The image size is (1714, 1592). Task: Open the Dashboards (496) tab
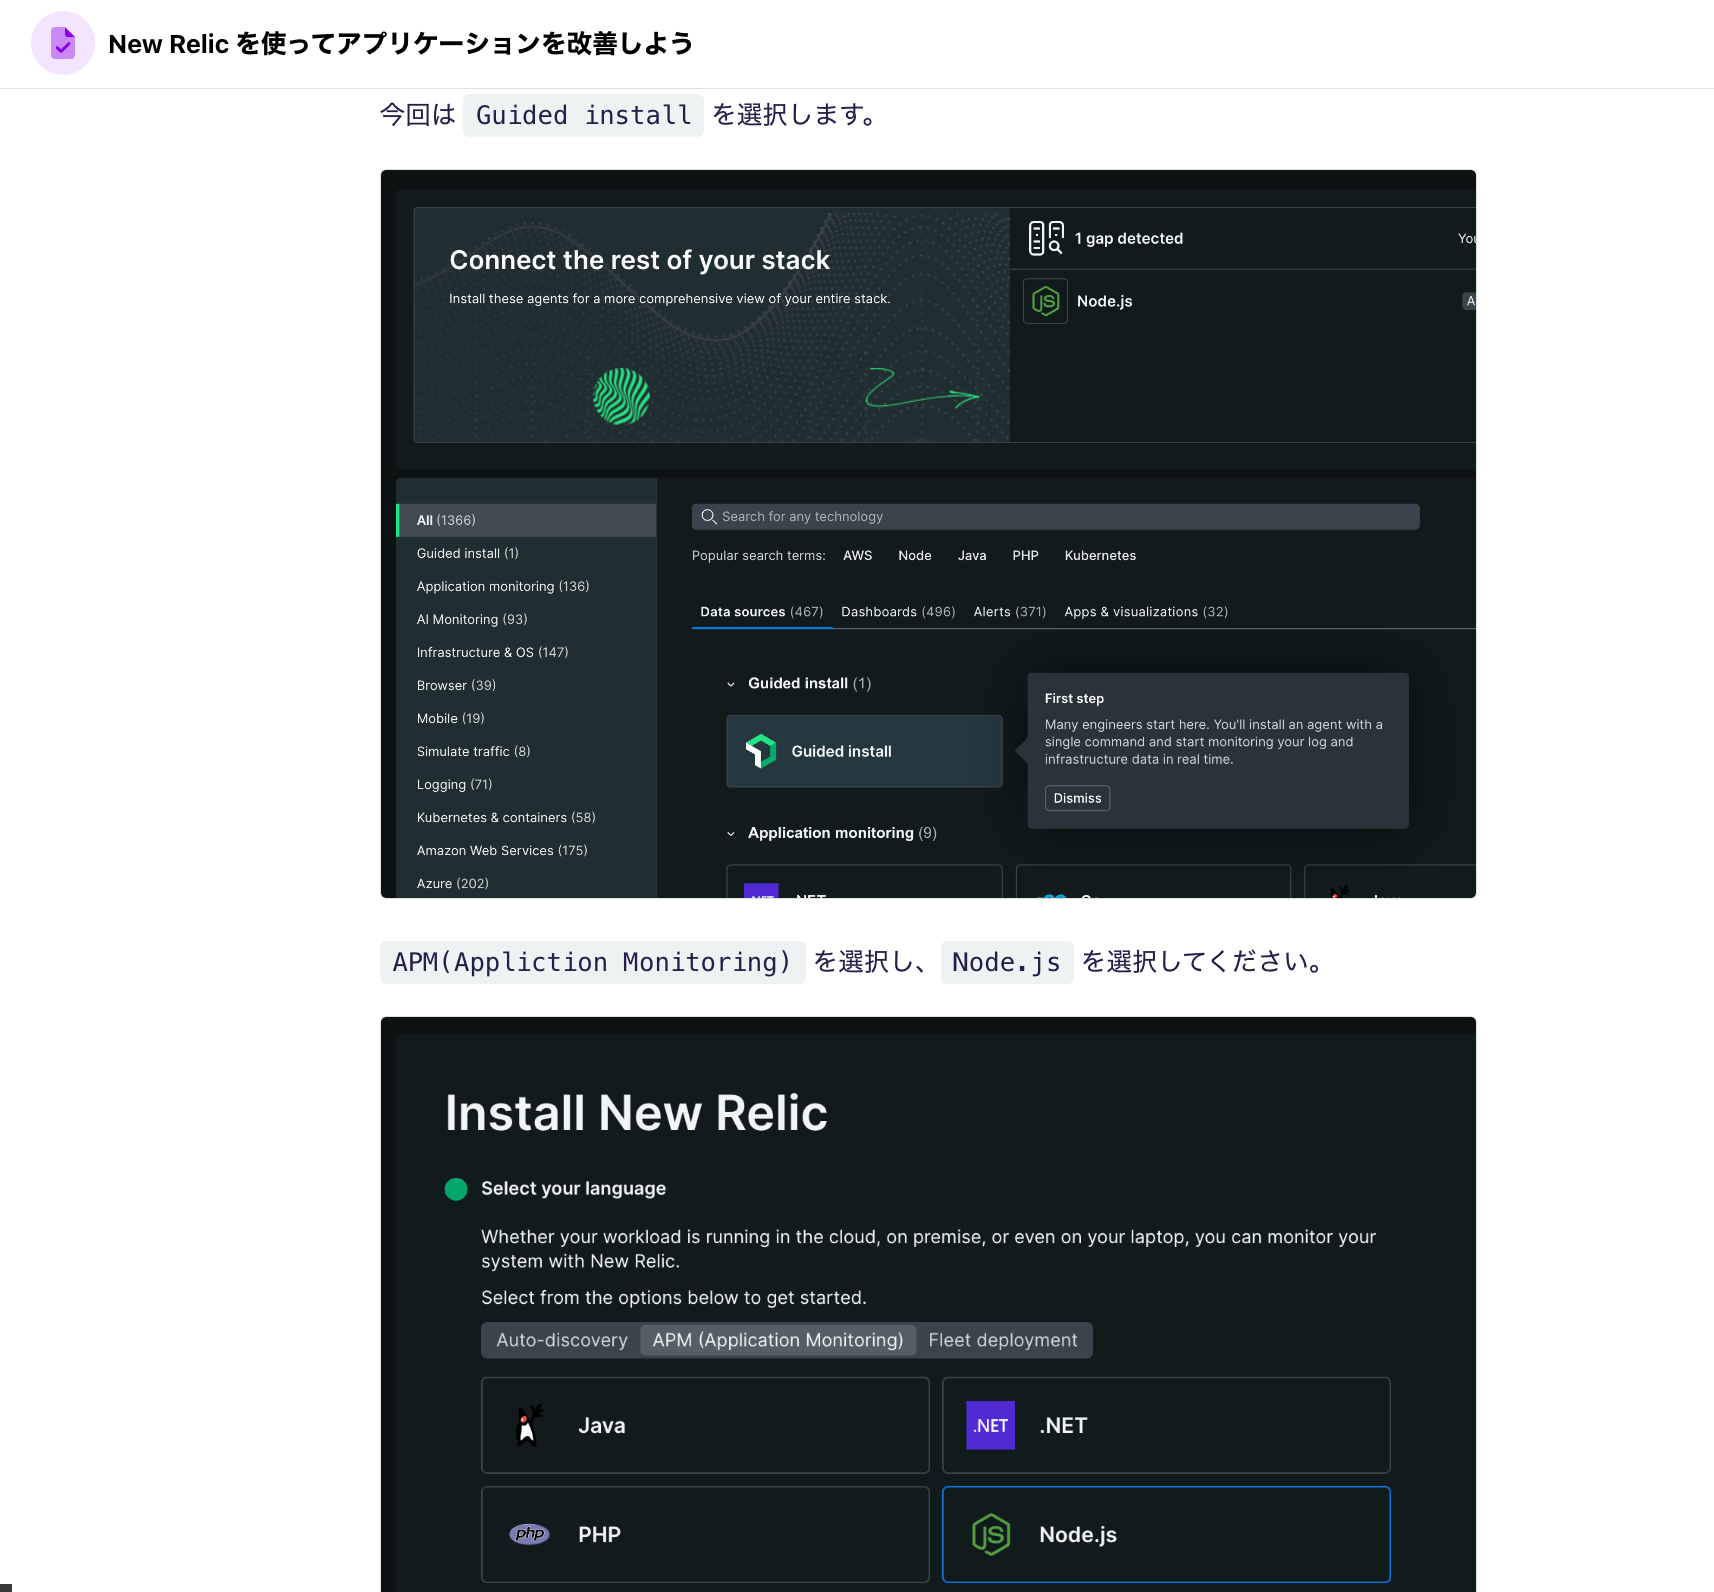coord(898,612)
